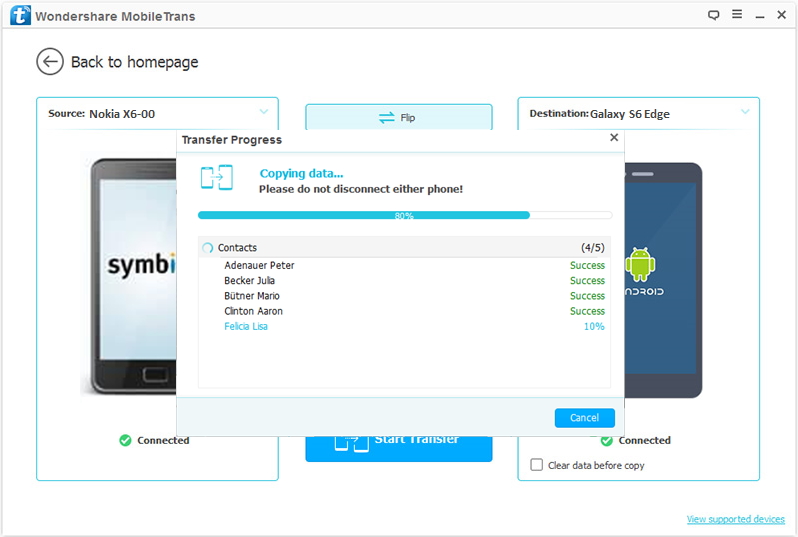Open the hamburger menu in title bar
Viewport: 798px width, 537px height.
click(x=737, y=14)
